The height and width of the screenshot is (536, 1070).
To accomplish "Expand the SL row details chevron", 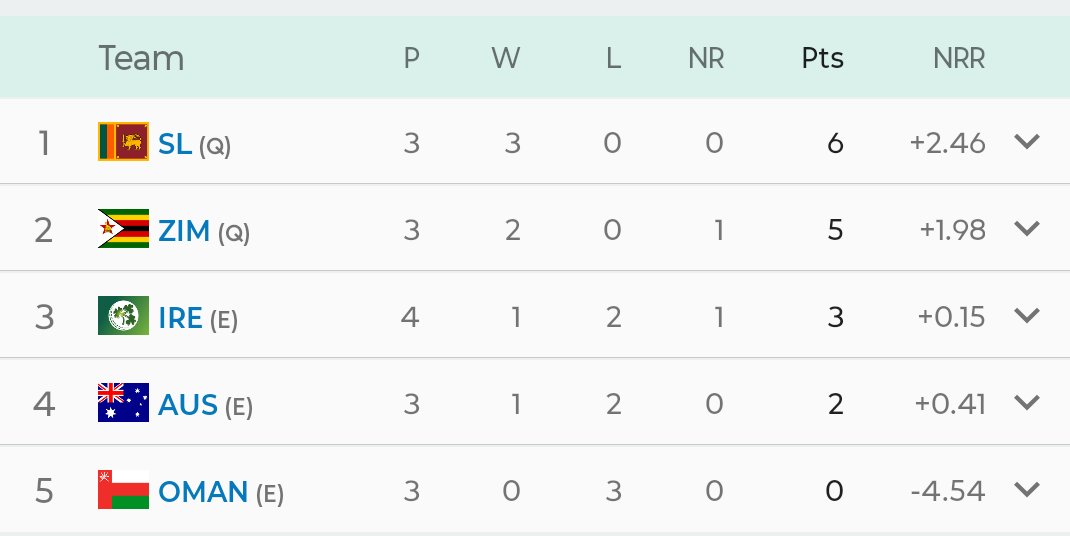I will (1027, 142).
